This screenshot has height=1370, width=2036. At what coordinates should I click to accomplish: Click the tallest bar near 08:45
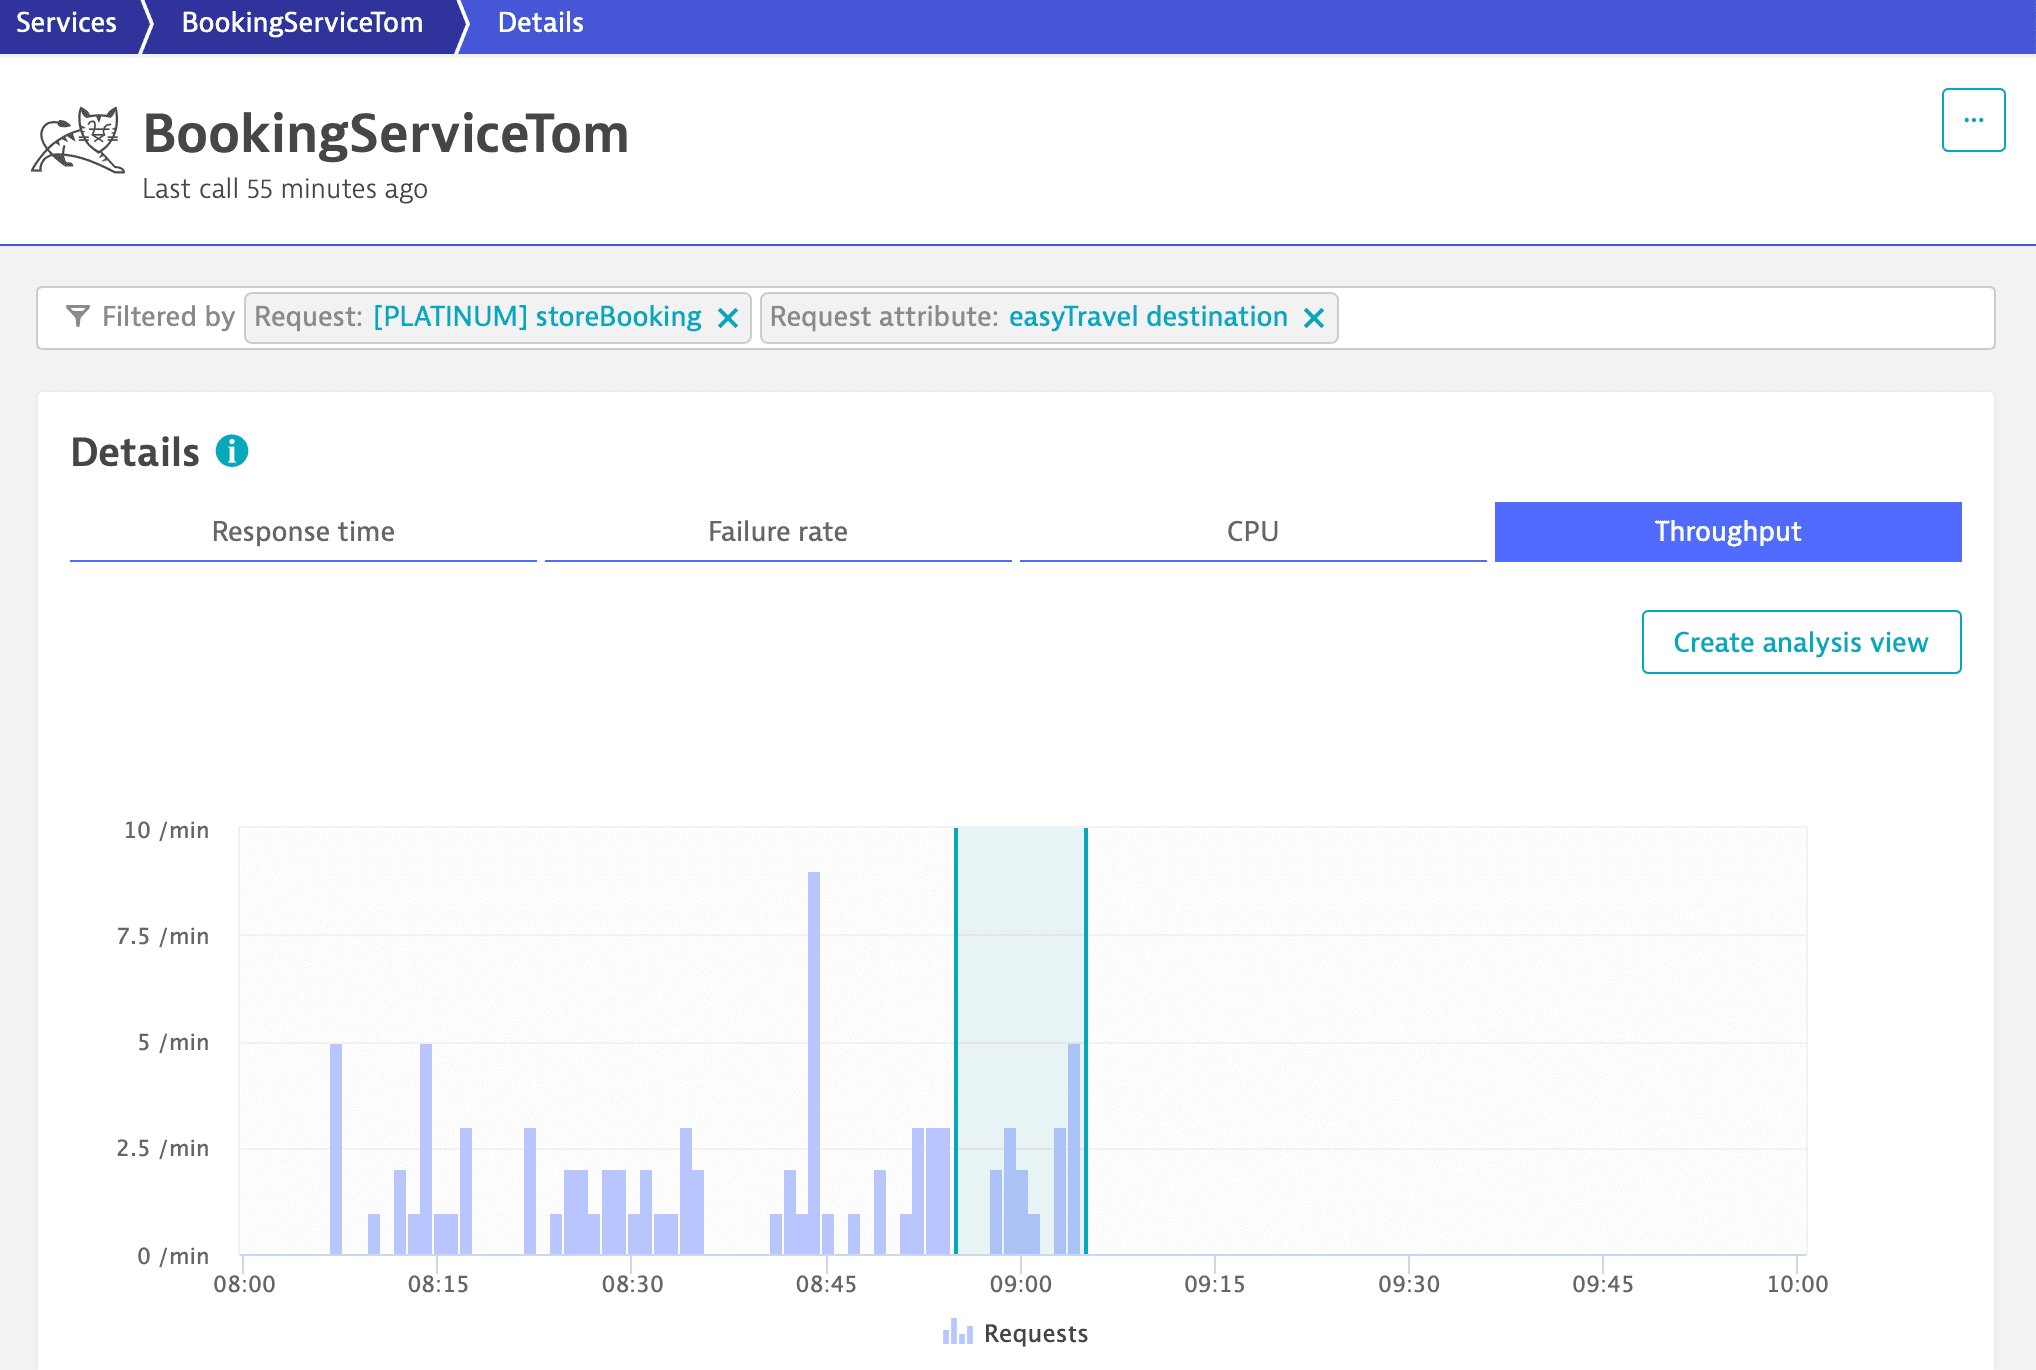814,1060
